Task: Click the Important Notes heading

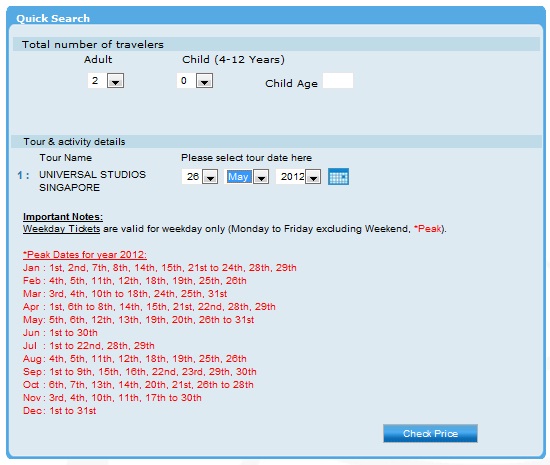Action: [x=63, y=217]
